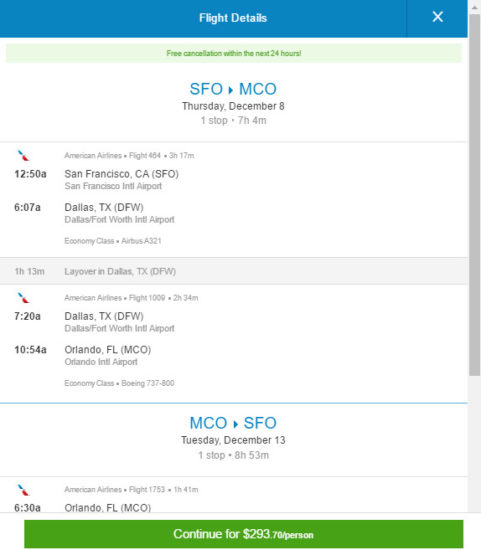Select the 6:07a Dallas arrival entry

[94, 213]
